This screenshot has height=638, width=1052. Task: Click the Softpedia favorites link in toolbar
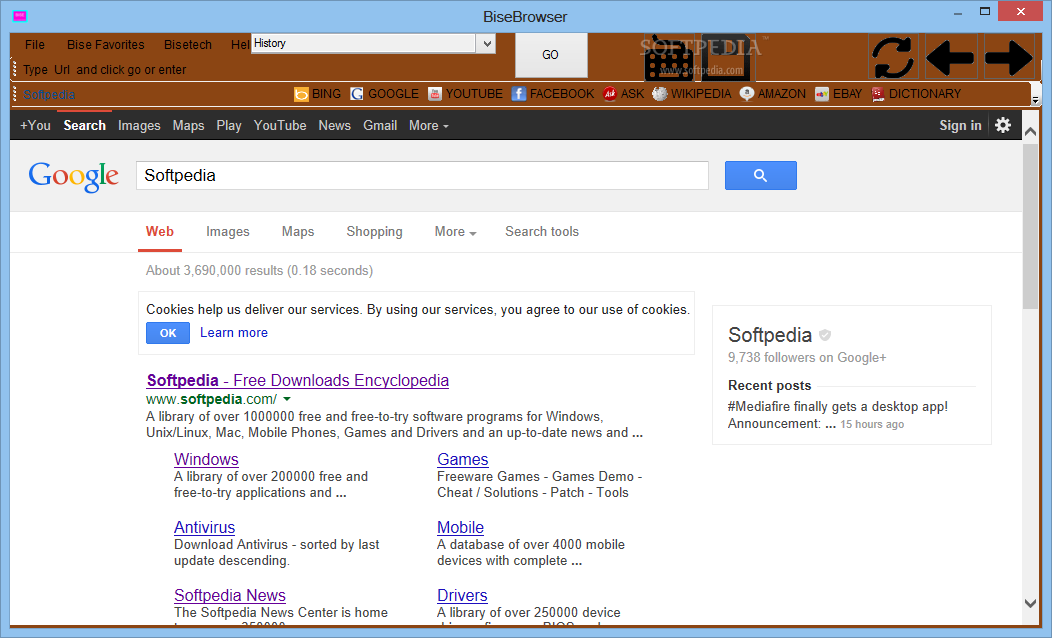pyautogui.click(x=49, y=95)
